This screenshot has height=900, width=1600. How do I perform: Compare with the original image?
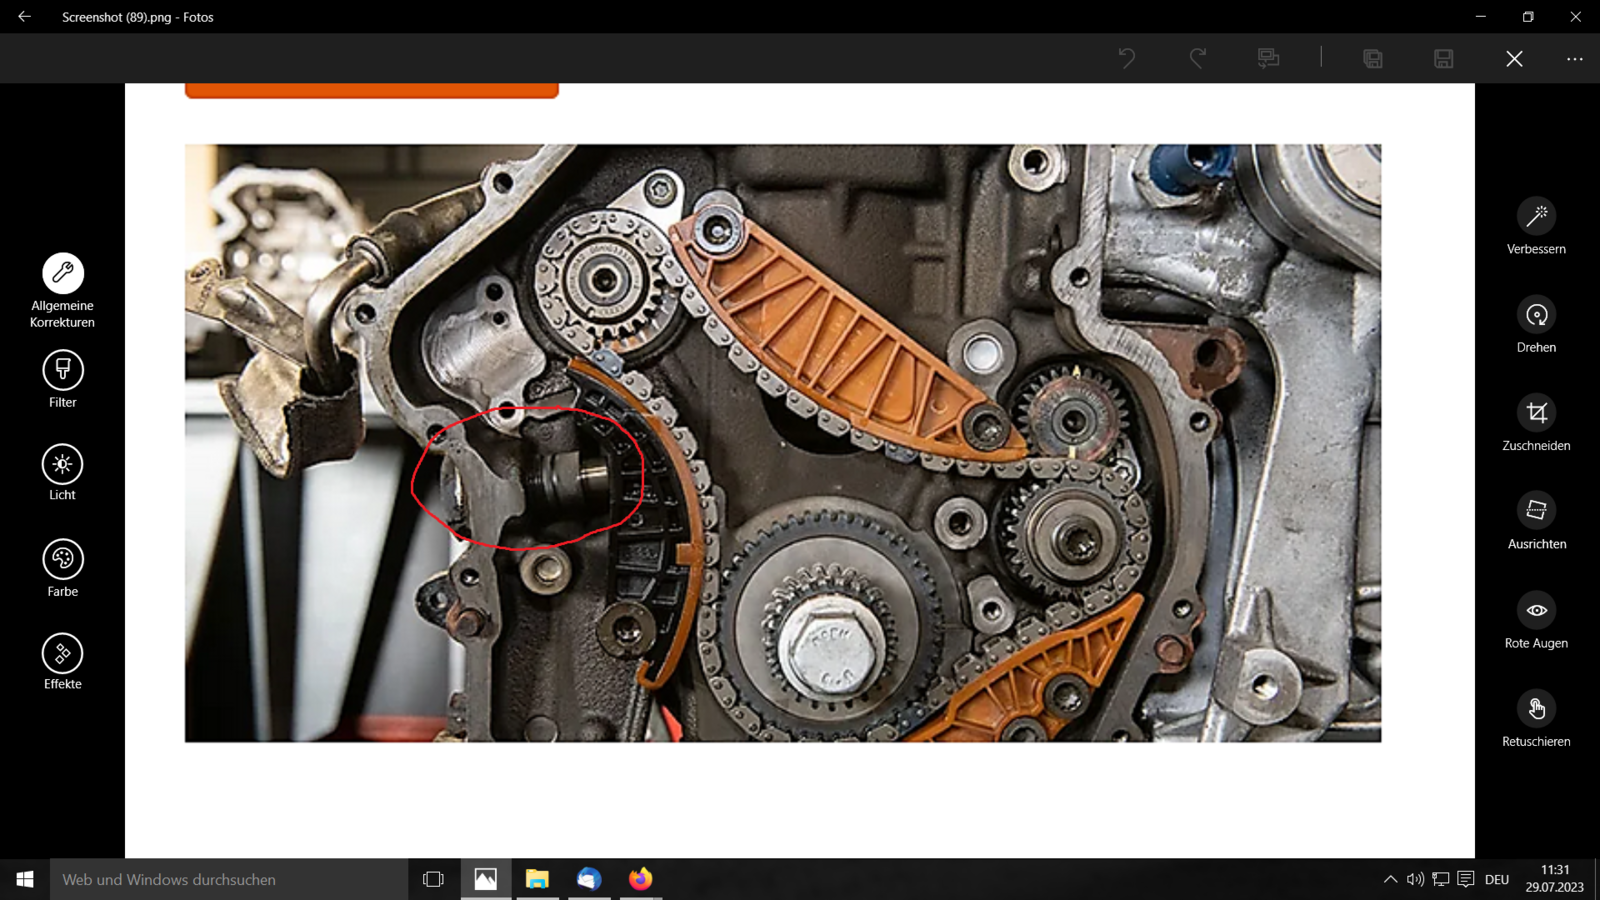(1268, 58)
